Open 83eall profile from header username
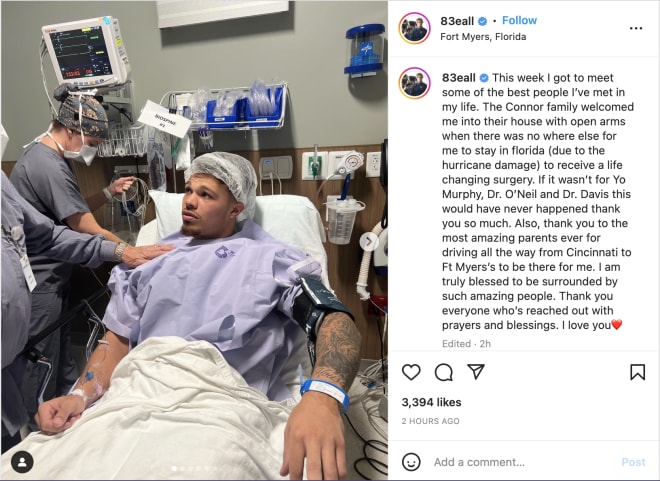This screenshot has height=481, width=660. click(x=457, y=21)
